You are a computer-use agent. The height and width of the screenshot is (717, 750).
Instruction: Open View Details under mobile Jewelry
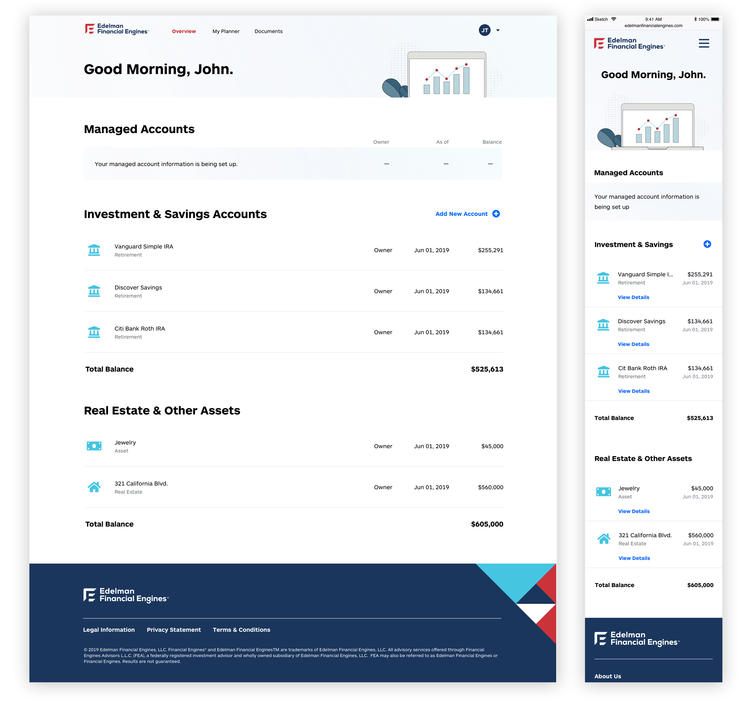[x=634, y=511]
